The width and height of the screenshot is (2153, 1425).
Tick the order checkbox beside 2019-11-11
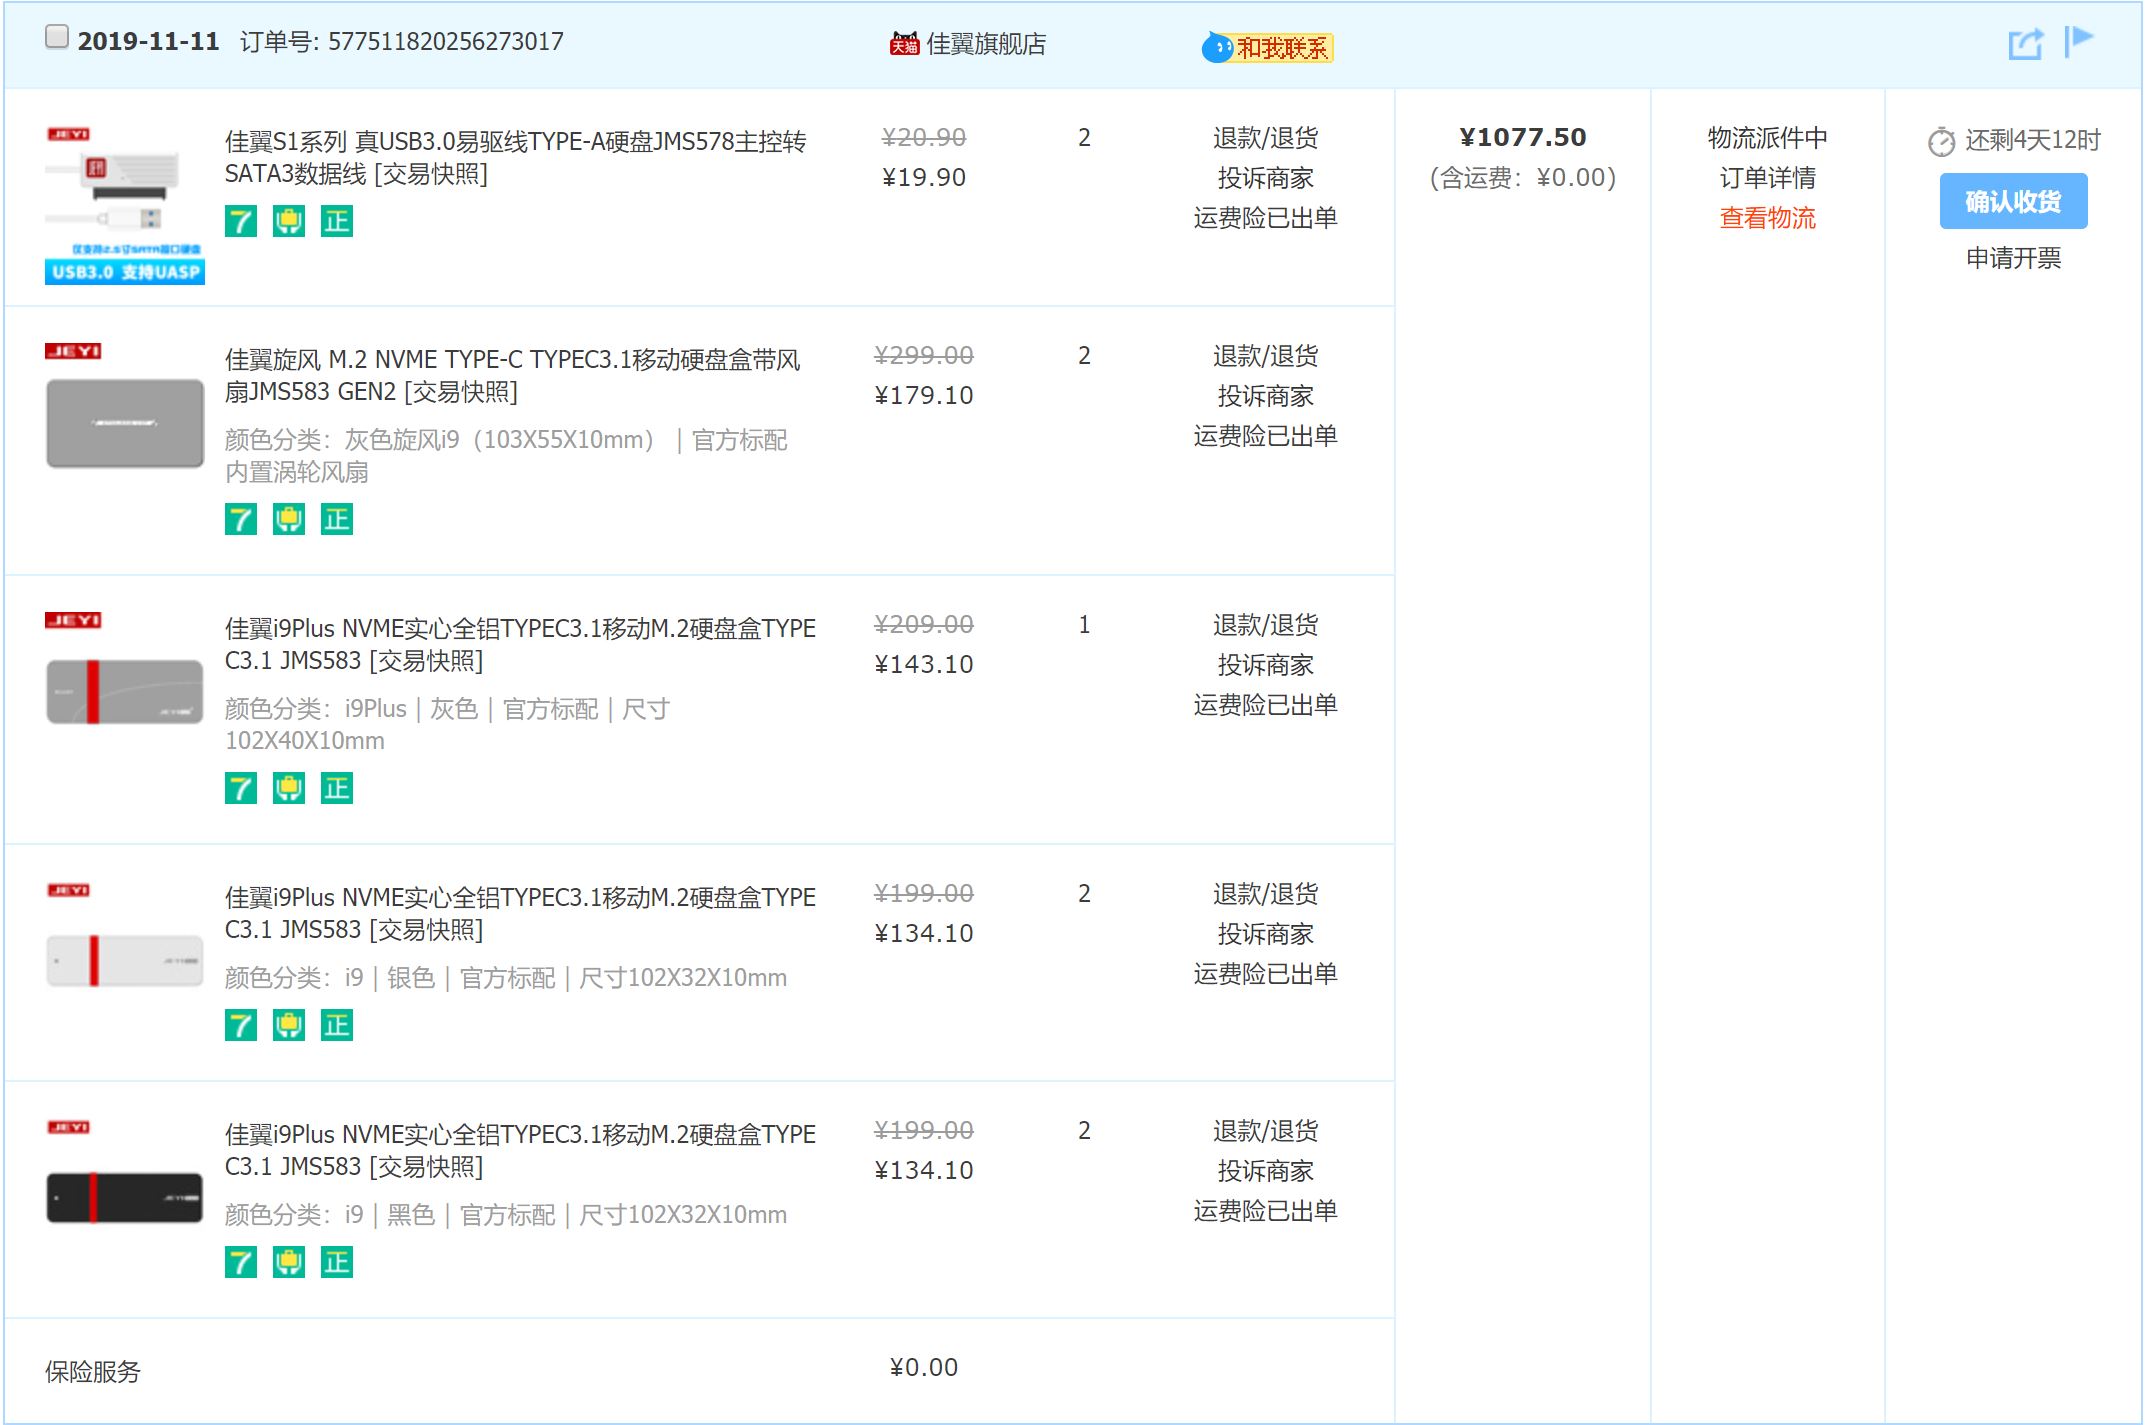(57, 37)
